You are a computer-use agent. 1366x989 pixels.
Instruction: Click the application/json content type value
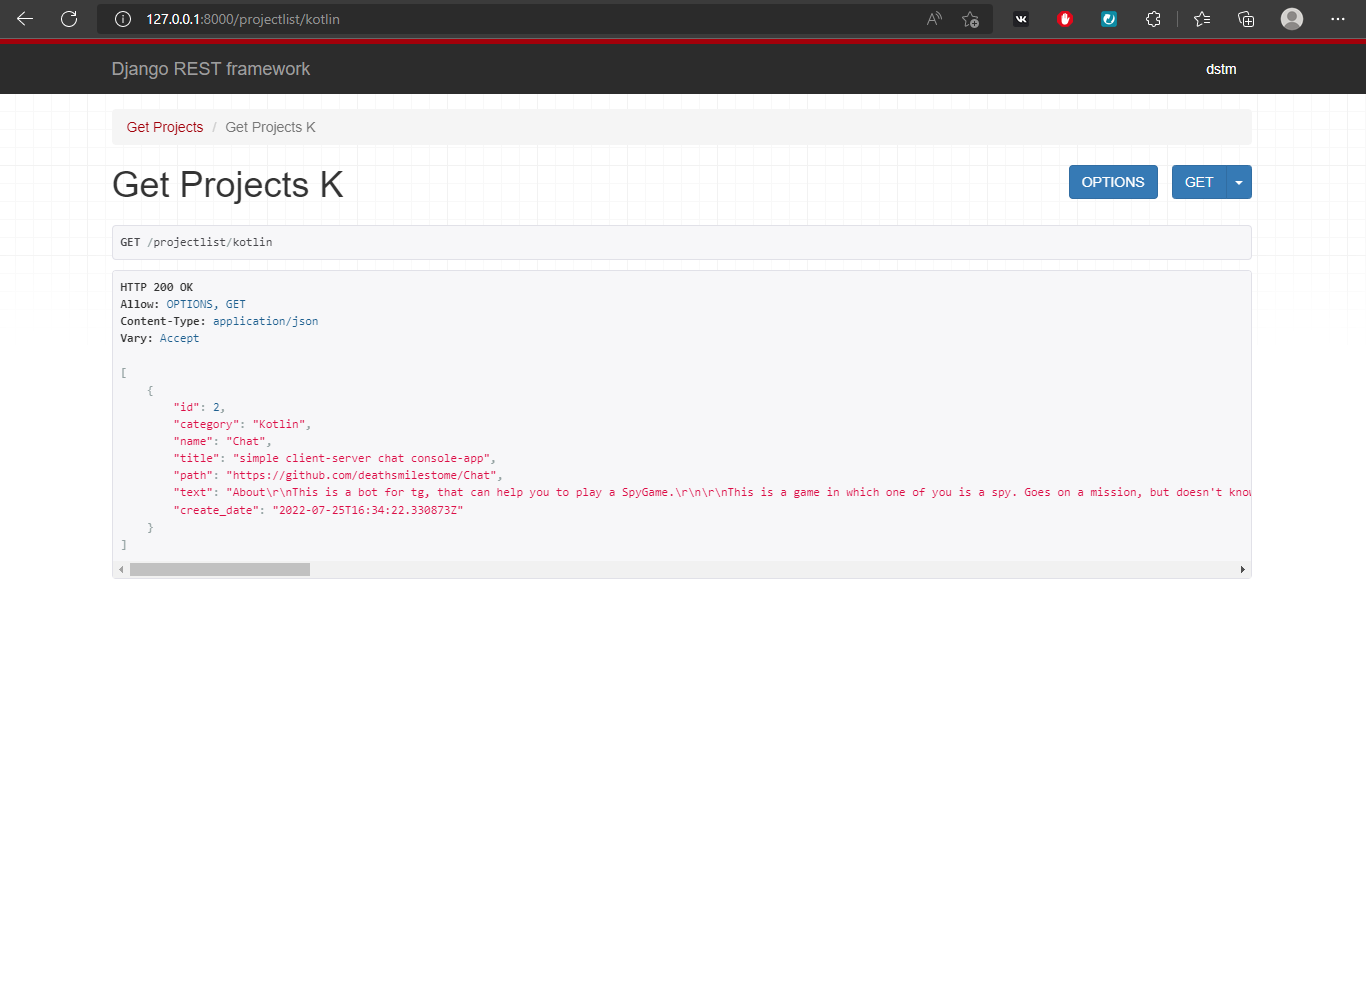265,321
